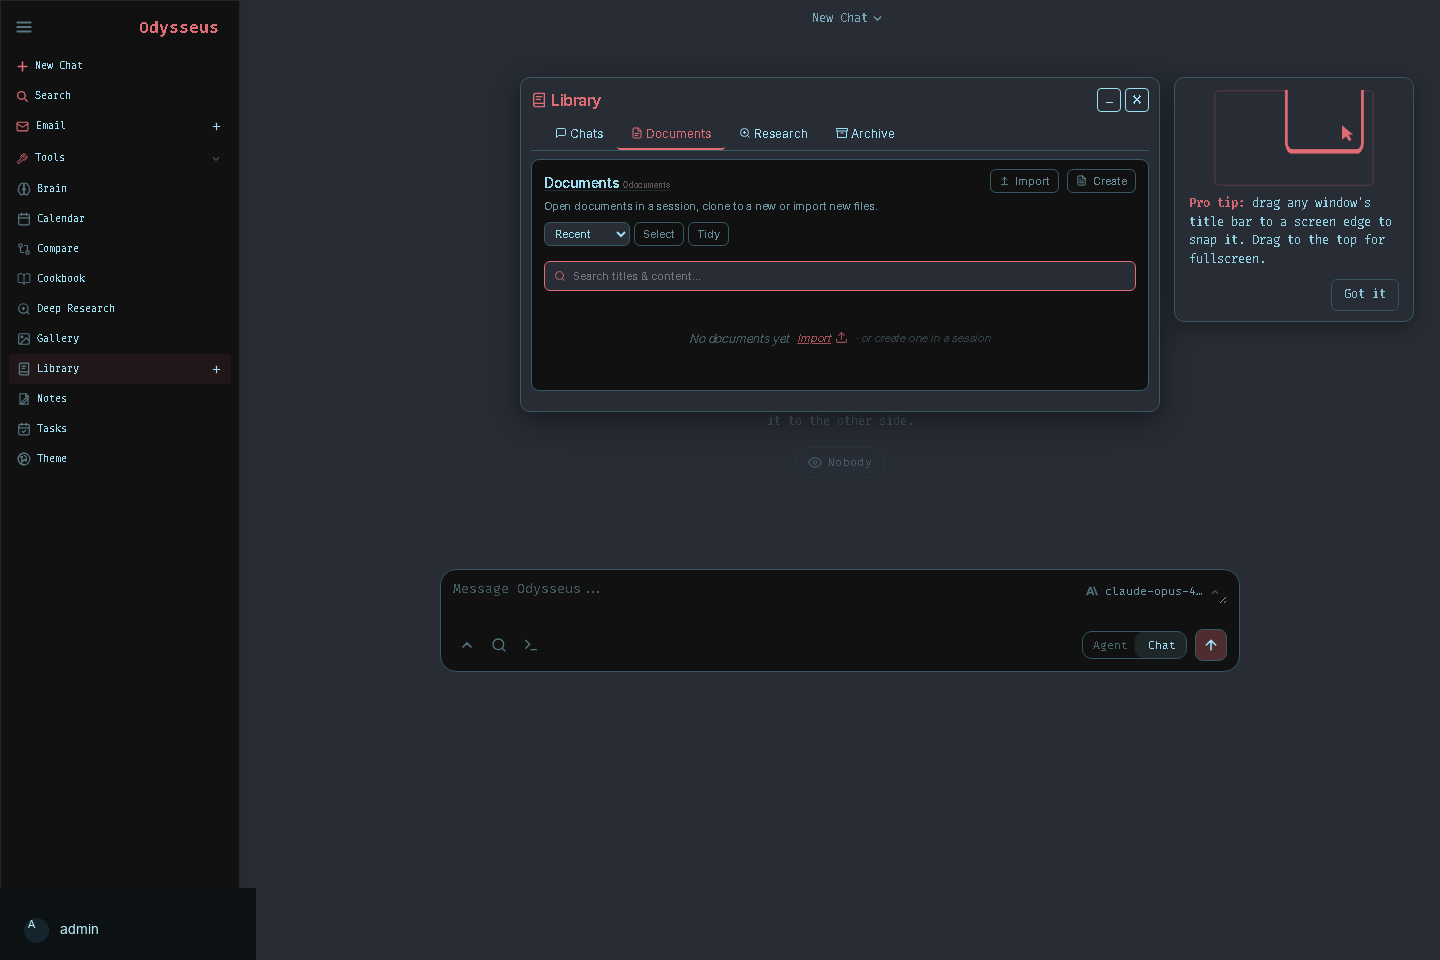
Task: Click the Create document button
Action: tap(1101, 181)
